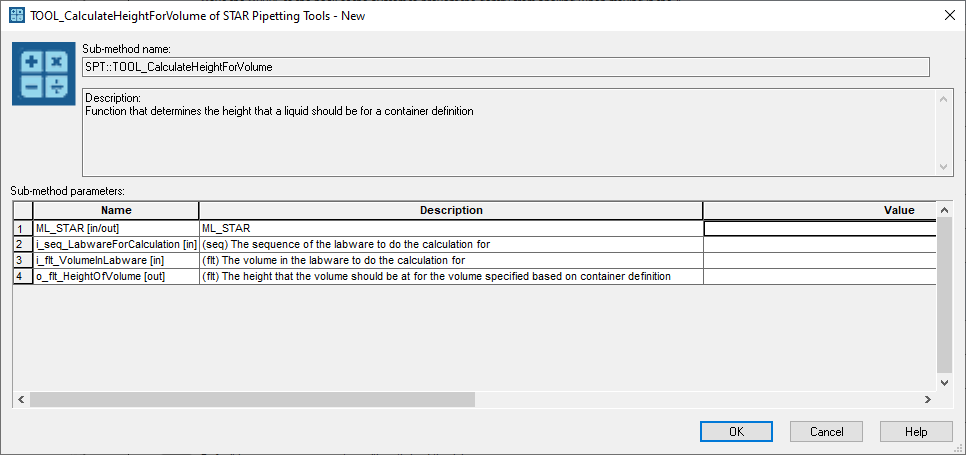Click down arrow of table vertical scrollbar
The width and height of the screenshot is (966, 455).
pos(944,383)
